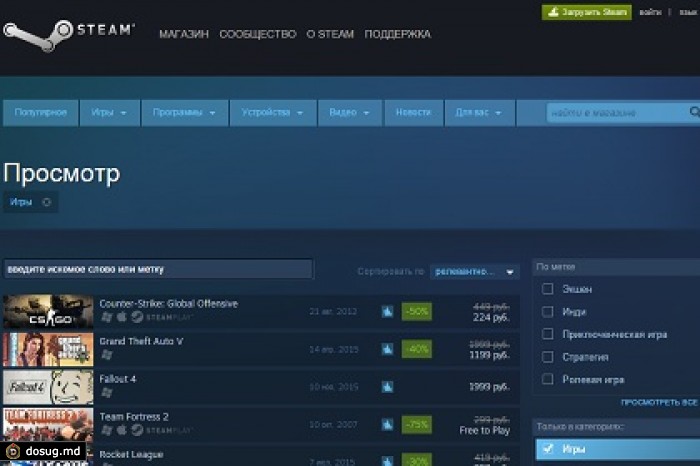Tick the Стратегия tag checkbox
Viewport: 700px width, 466px height.
pos(547,357)
